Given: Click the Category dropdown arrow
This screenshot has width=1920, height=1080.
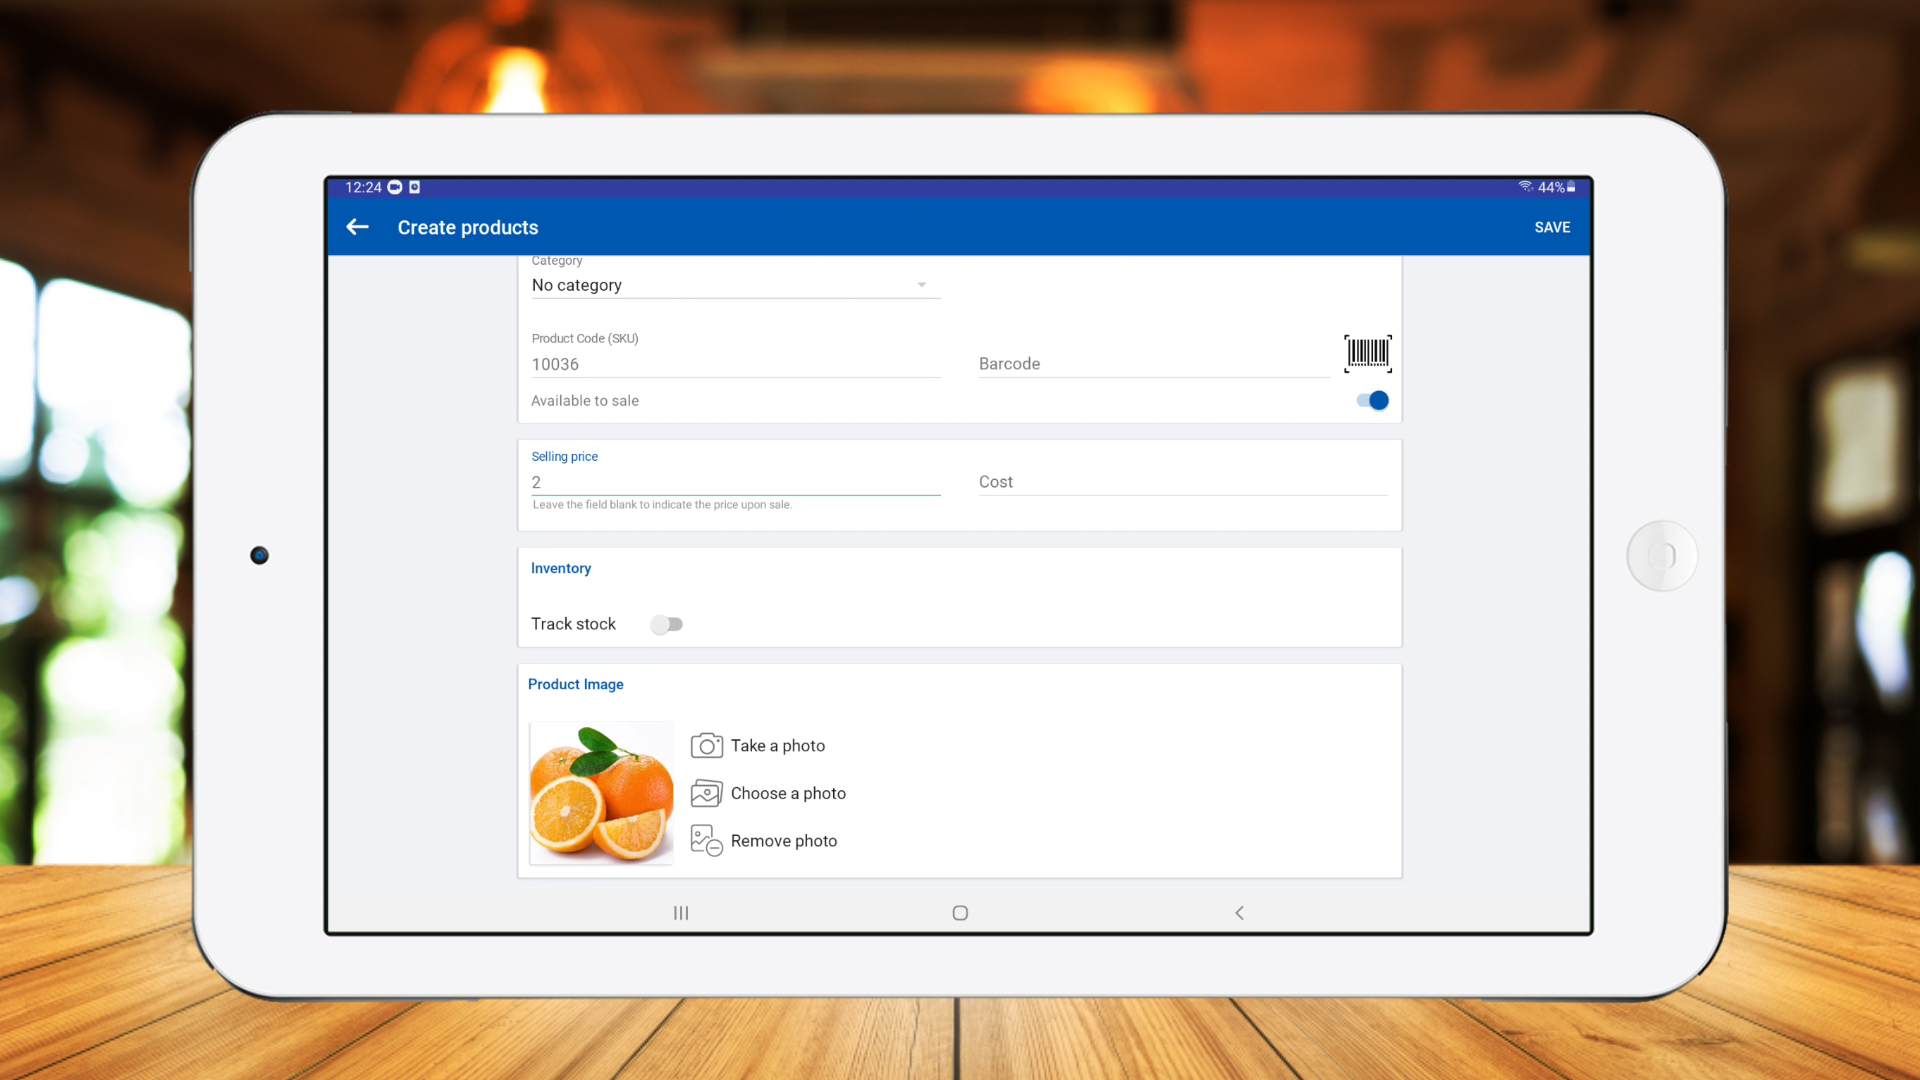Looking at the screenshot, I should click(x=922, y=286).
